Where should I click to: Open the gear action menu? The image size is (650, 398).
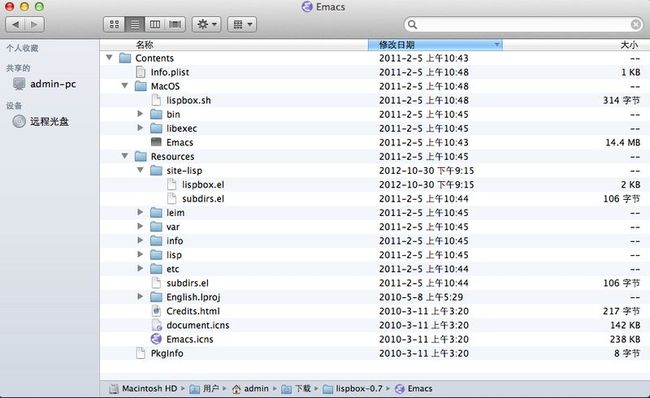click(206, 24)
